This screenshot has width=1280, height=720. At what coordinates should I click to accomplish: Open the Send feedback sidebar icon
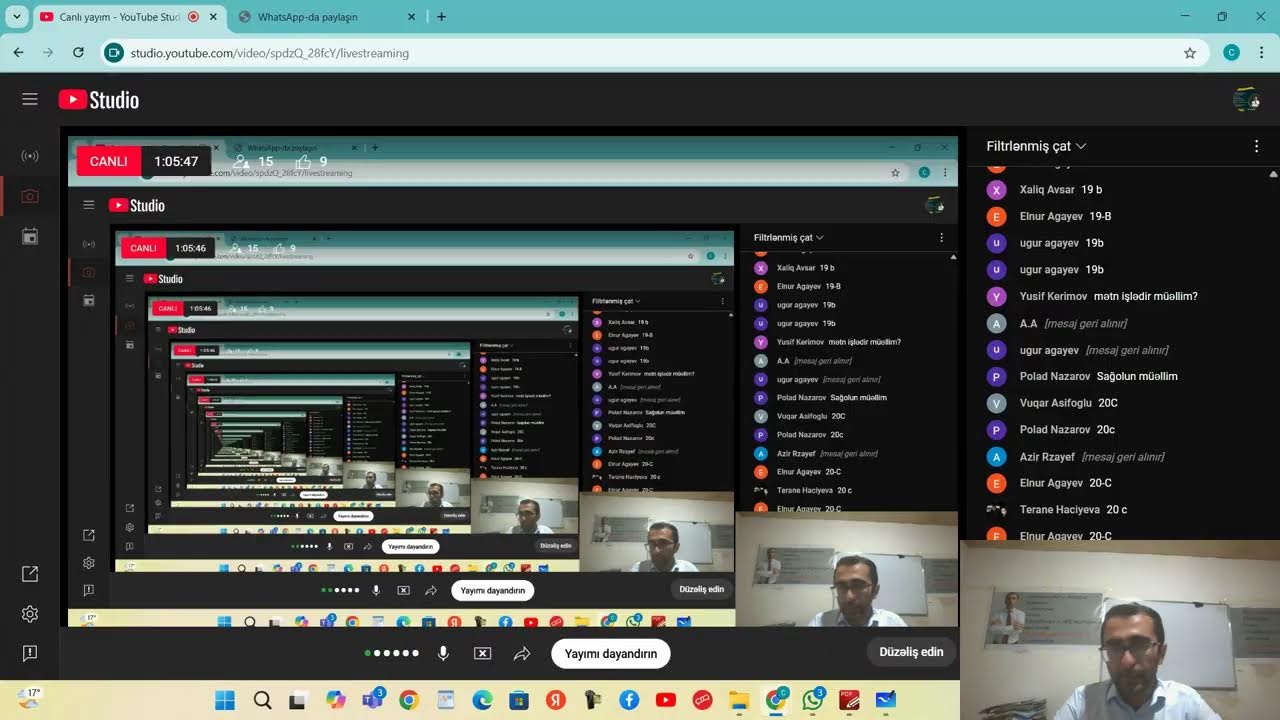click(x=30, y=653)
